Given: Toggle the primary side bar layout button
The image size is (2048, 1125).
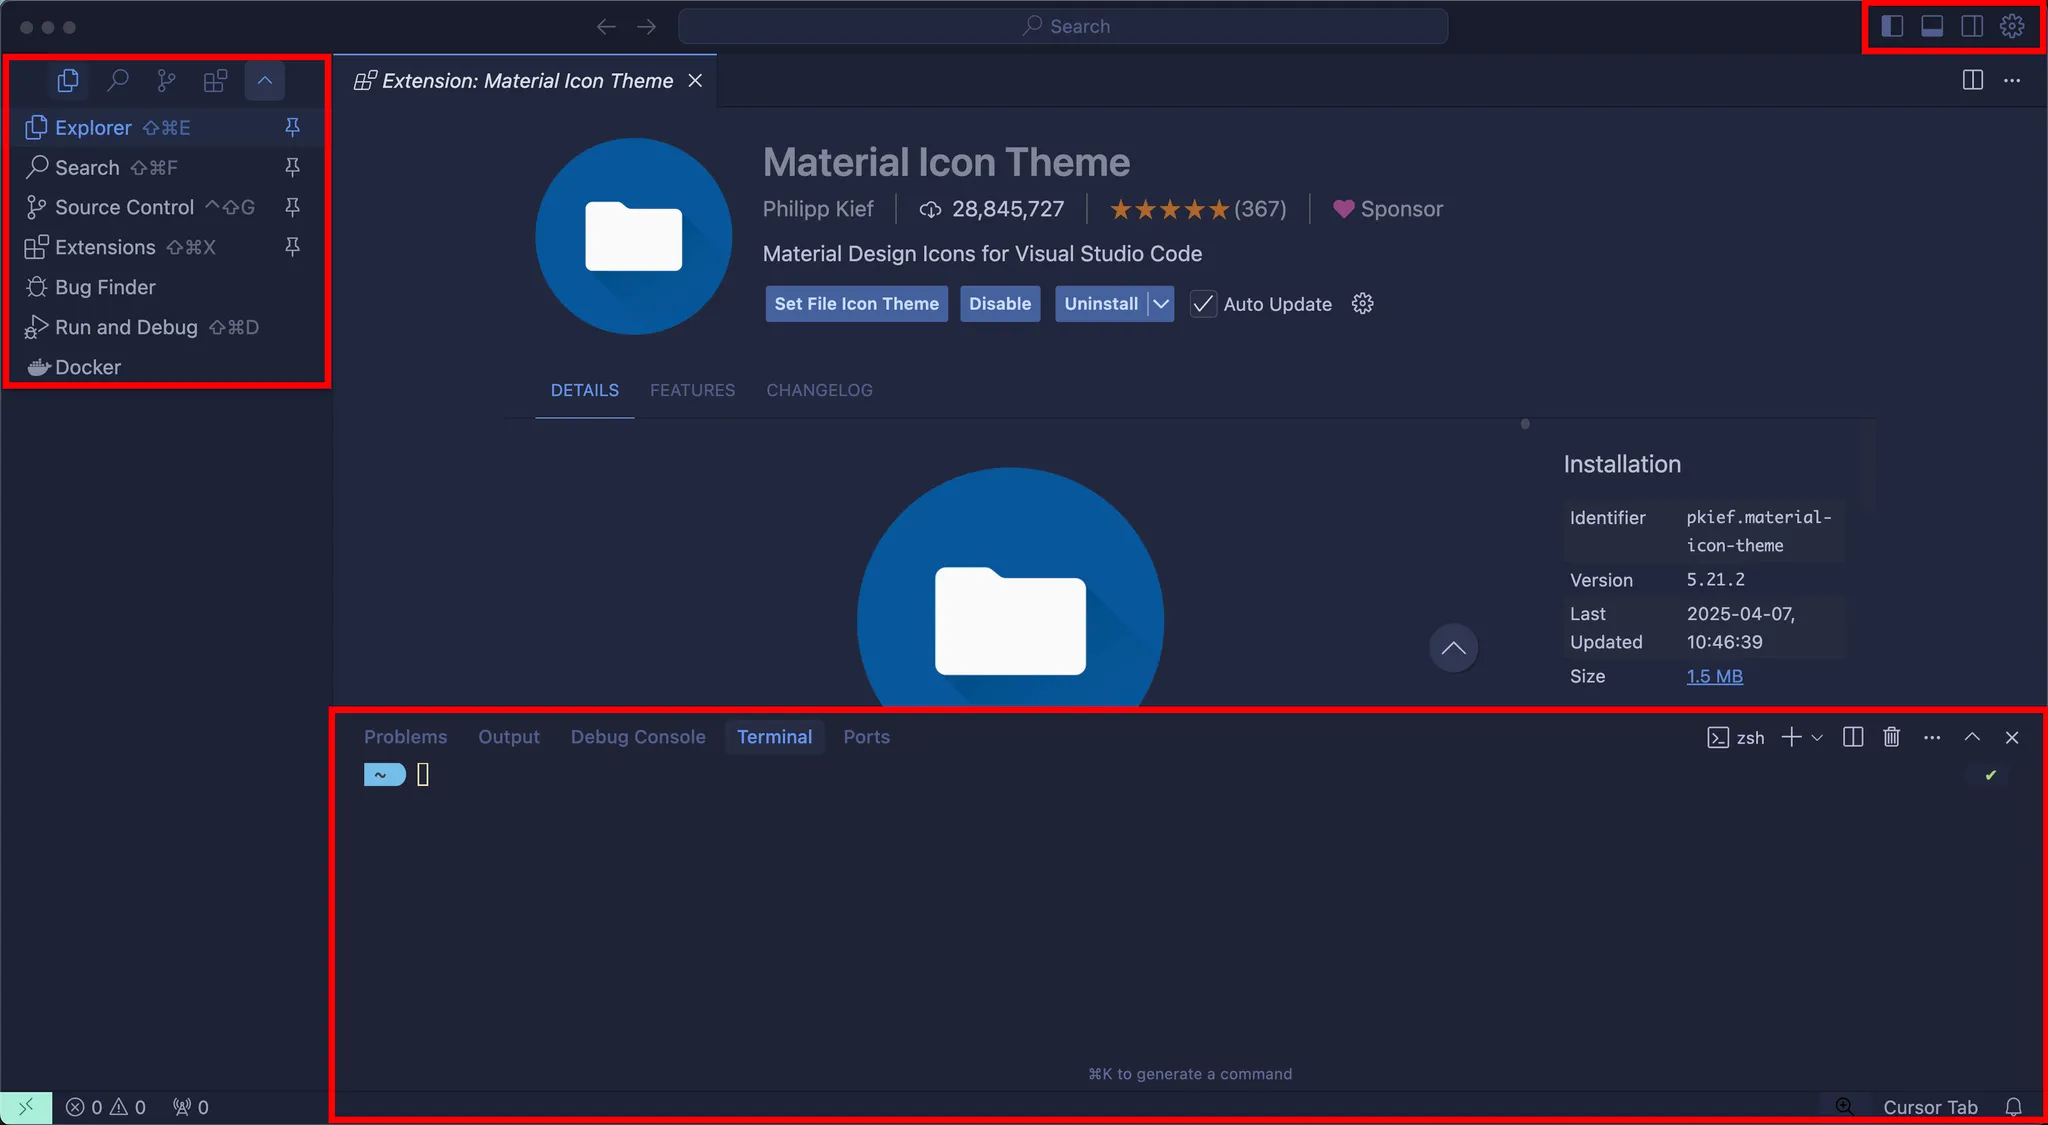Looking at the screenshot, I should click(1892, 26).
